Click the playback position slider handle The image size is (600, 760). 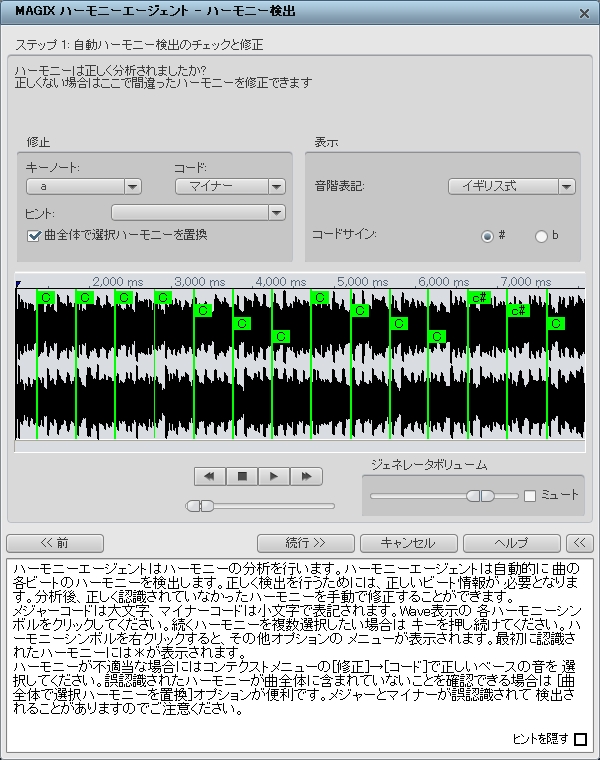[x=200, y=506]
